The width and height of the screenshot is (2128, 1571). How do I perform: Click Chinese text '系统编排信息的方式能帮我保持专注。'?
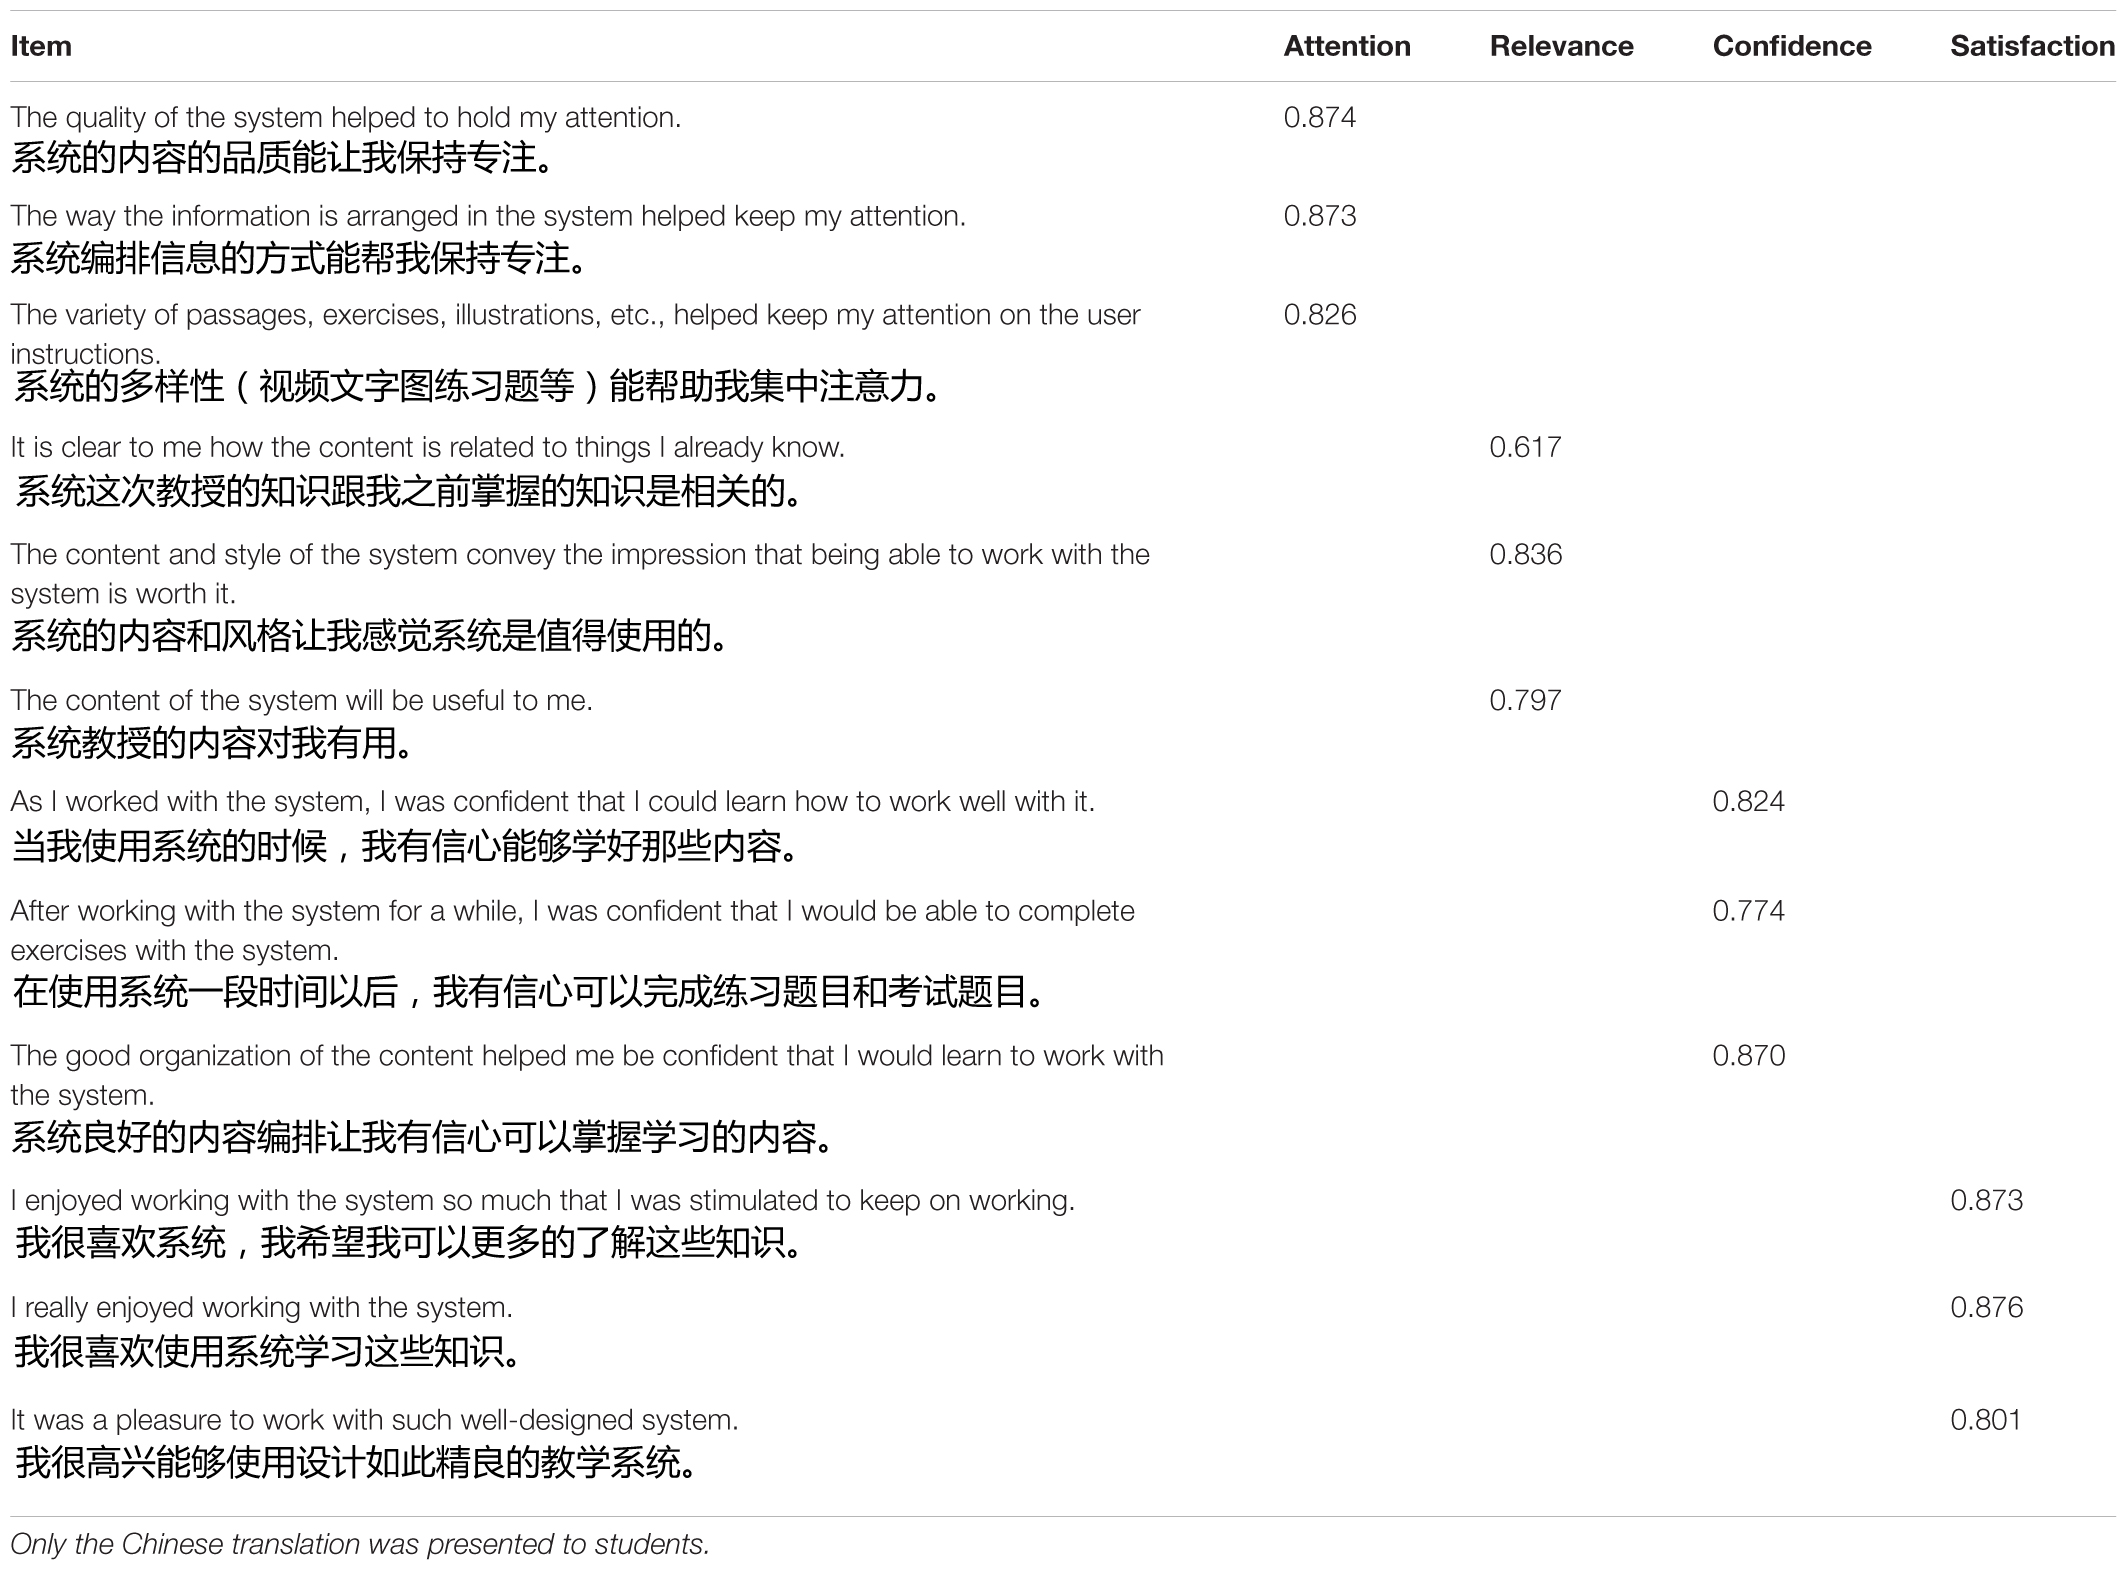point(300,259)
